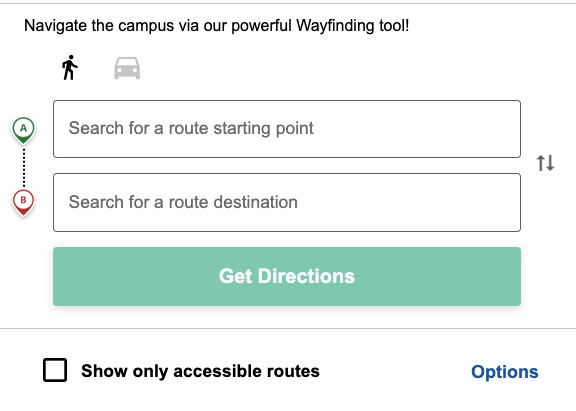Click the green A start marker
The height and width of the screenshot is (411, 576).
click(x=24, y=130)
